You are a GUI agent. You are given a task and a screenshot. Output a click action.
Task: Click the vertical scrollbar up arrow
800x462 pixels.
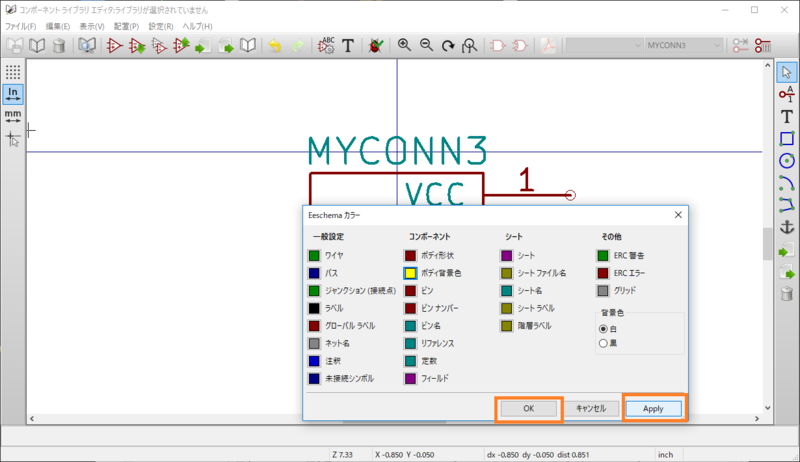pyautogui.click(x=768, y=65)
